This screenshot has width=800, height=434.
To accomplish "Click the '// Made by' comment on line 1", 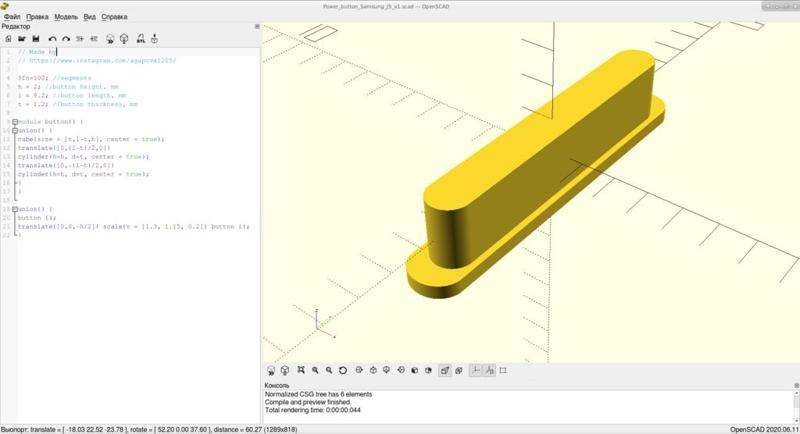I will coord(37,52).
